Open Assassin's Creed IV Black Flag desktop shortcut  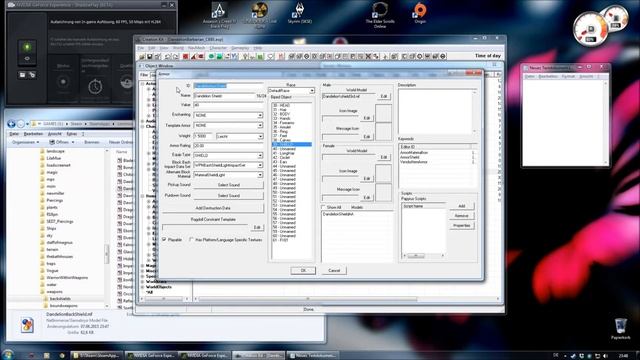click(x=219, y=15)
